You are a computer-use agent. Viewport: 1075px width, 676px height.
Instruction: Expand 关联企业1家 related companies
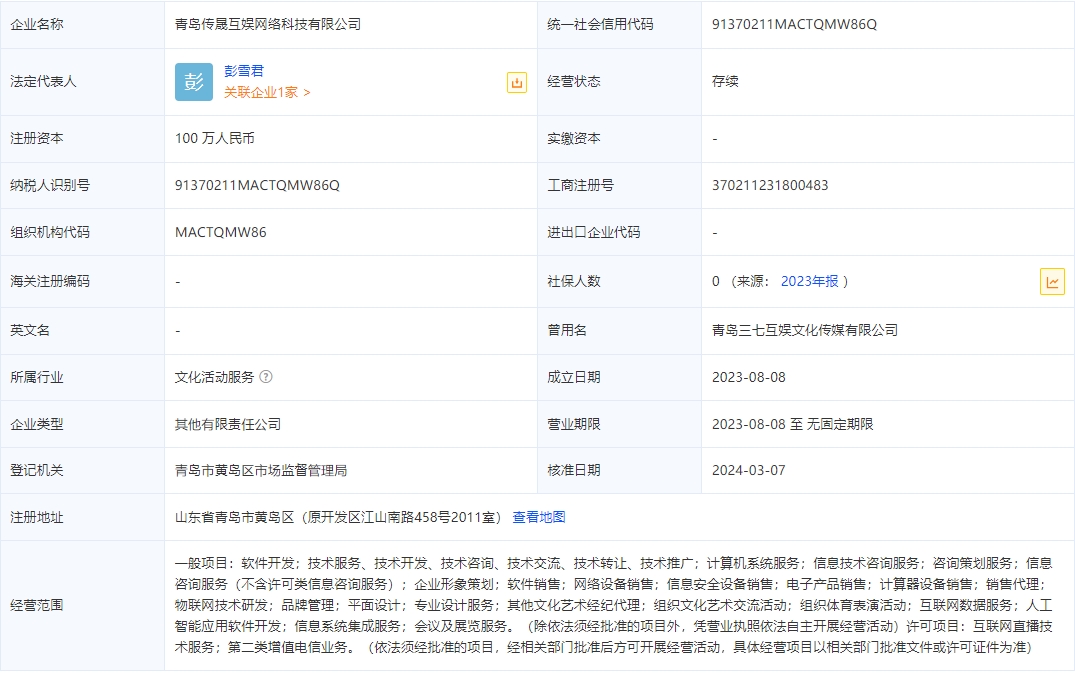267,92
